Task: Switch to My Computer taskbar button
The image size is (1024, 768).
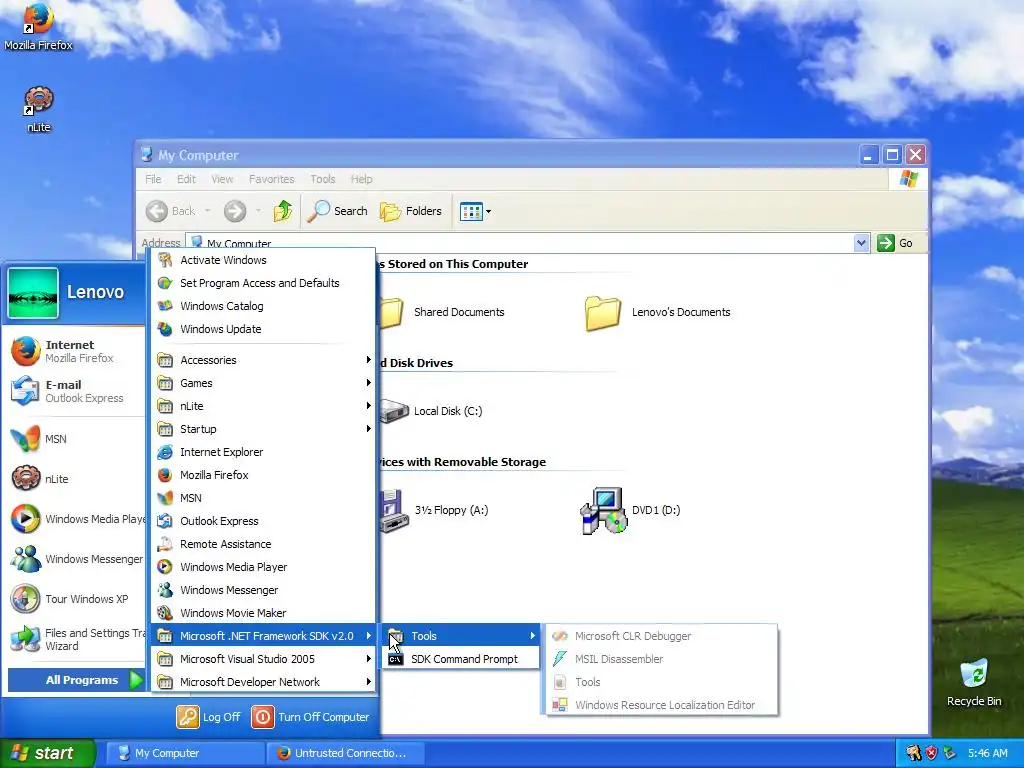Action: (x=184, y=753)
